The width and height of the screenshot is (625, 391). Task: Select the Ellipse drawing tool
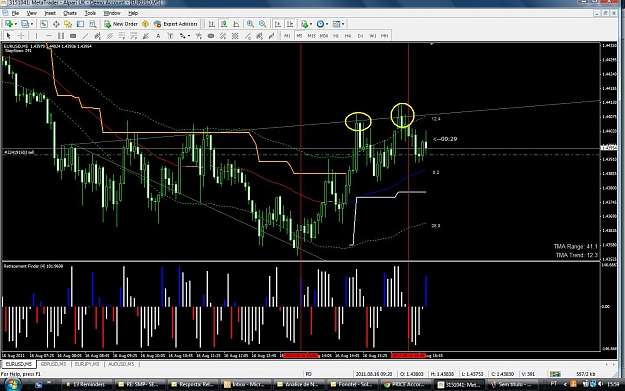click(x=211, y=36)
